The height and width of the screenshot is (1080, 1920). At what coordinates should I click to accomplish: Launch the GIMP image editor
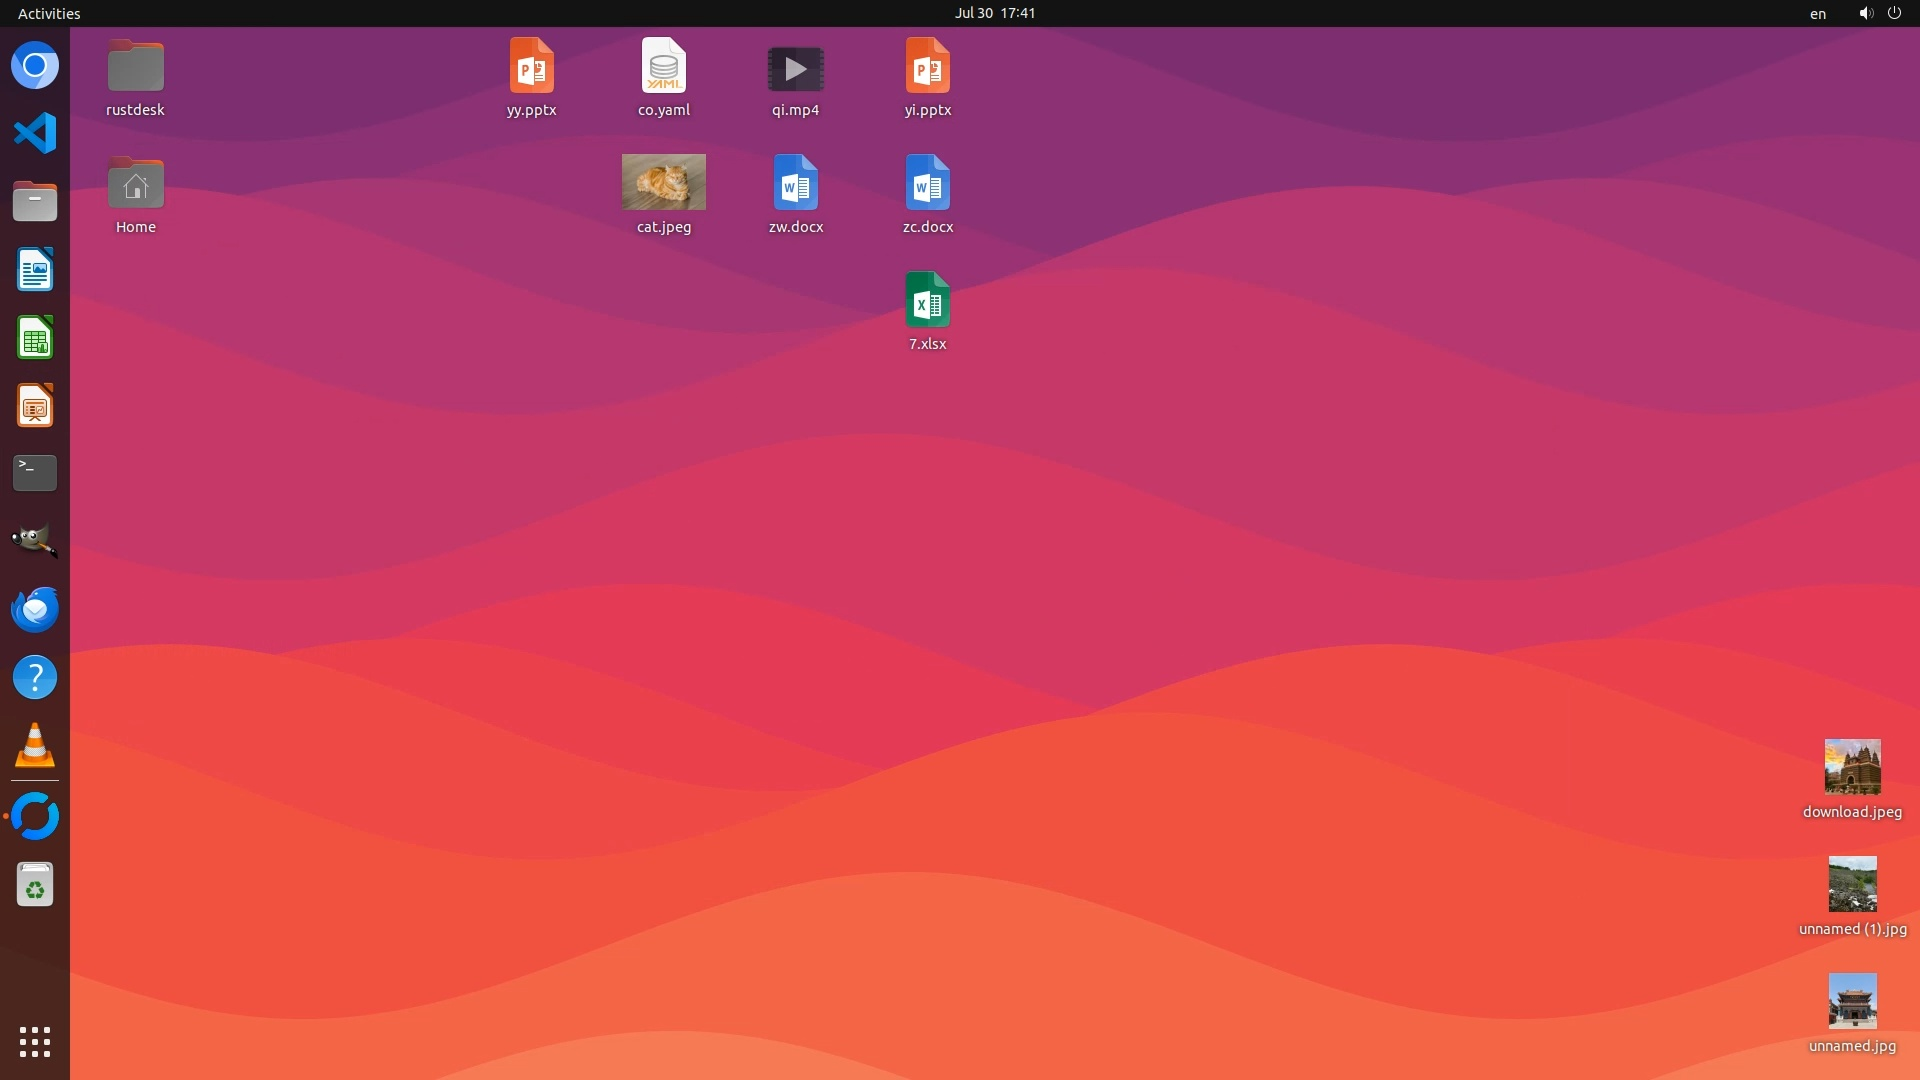tap(35, 541)
